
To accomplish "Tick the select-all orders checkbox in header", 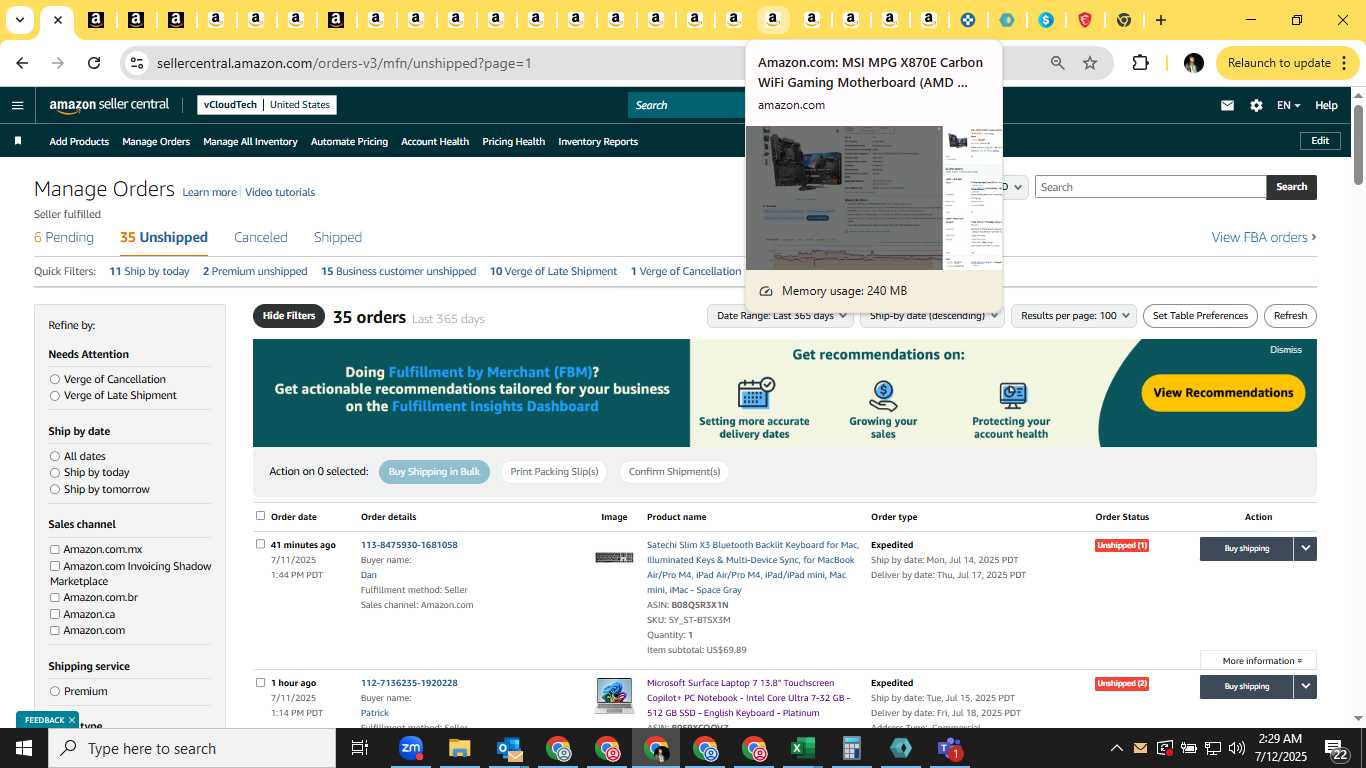I will click(x=260, y=516).
